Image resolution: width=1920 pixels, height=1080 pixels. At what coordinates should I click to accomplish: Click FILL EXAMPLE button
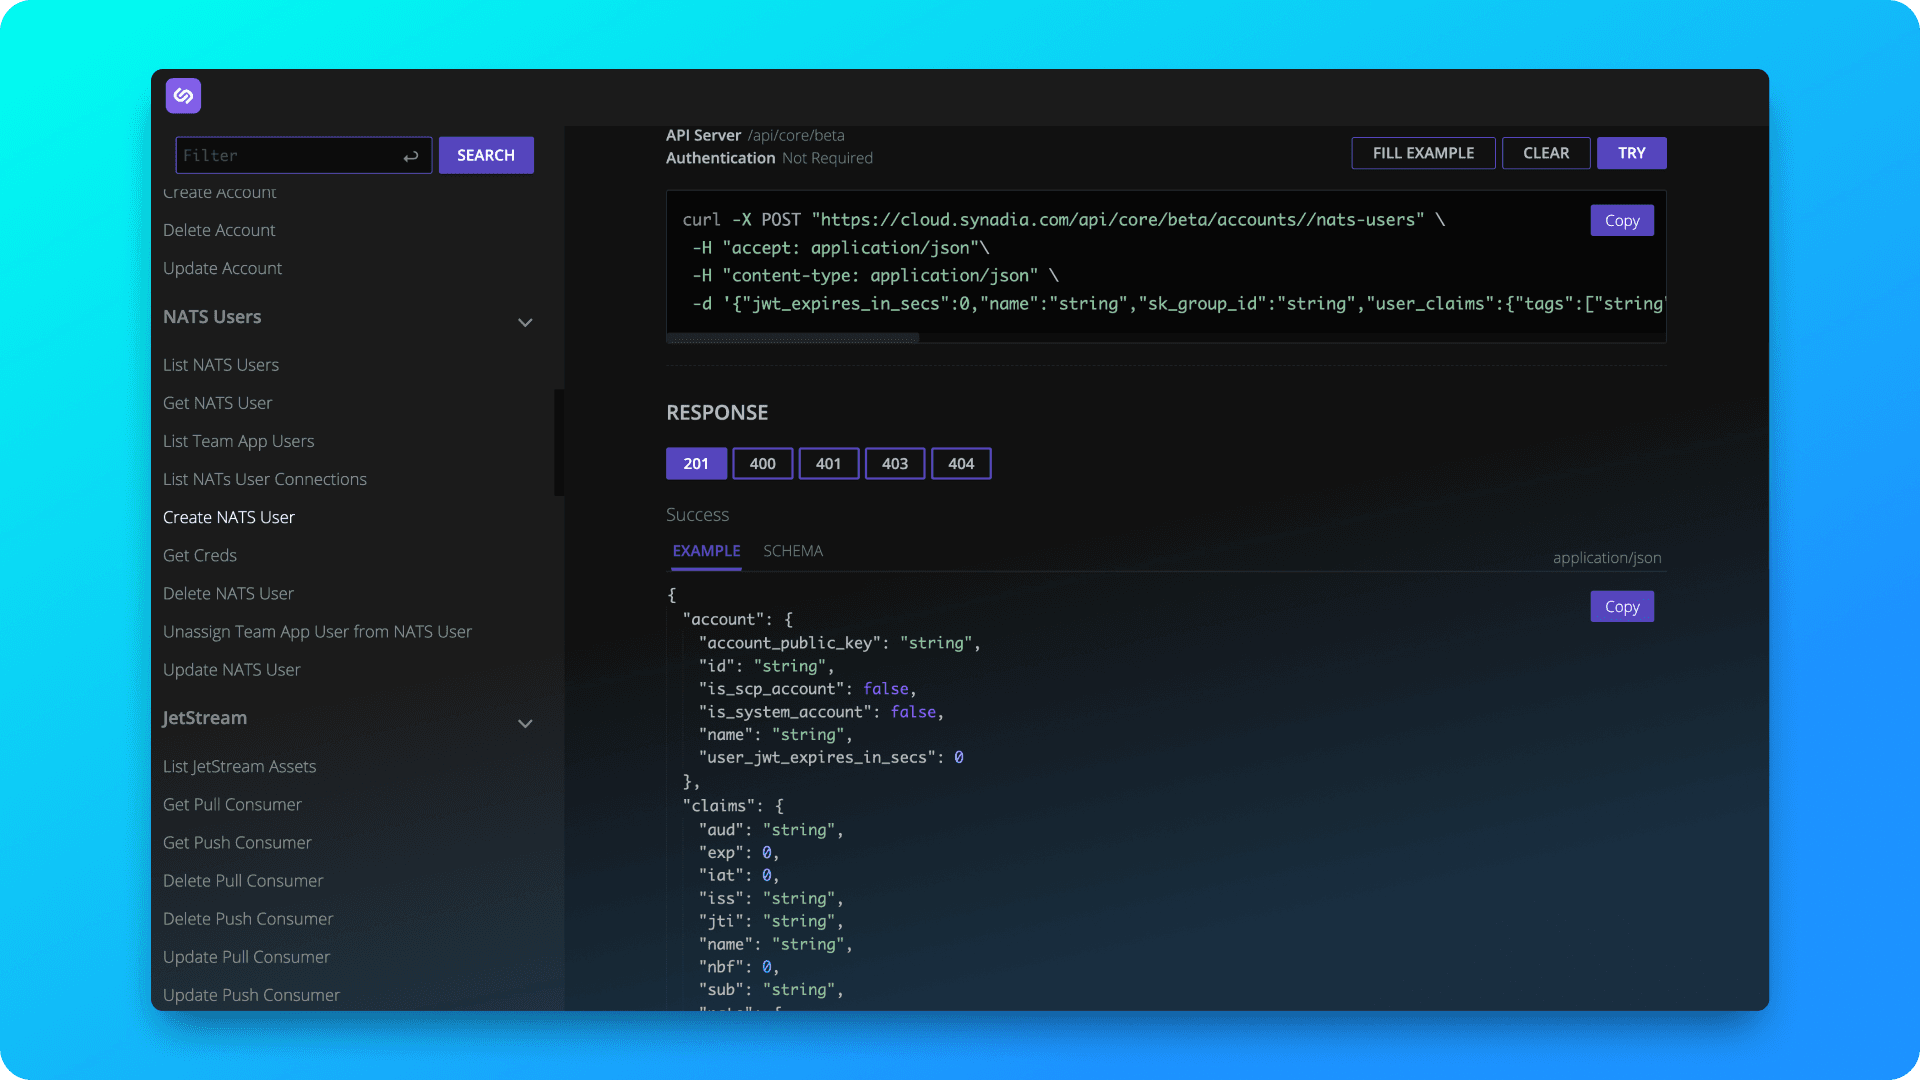click(x=1422, y=153)
